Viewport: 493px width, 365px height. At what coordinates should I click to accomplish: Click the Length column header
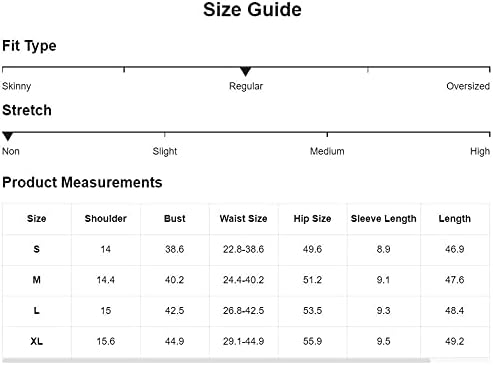tap(455, 219)
